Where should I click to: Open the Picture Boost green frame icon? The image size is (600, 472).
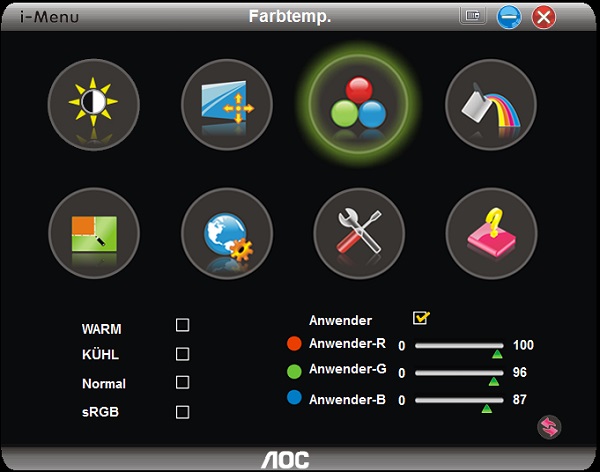94,233
